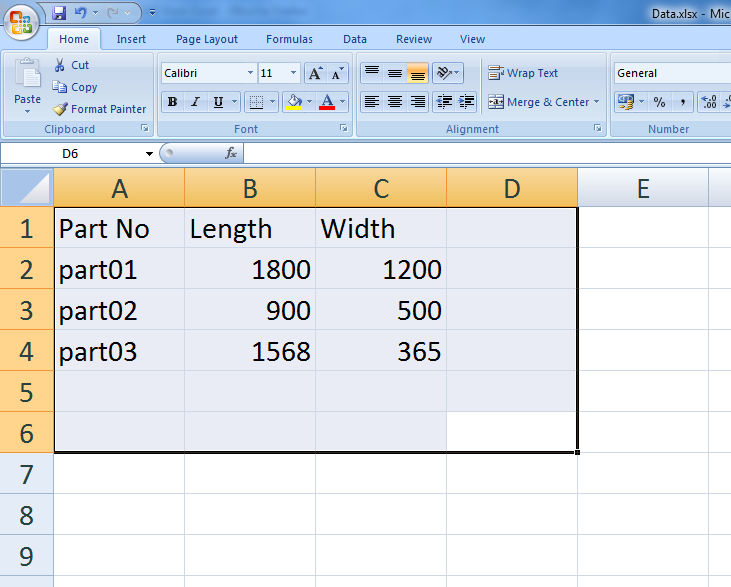
Task: Open the Font Color palette arrow
Action: coord(343,102)
